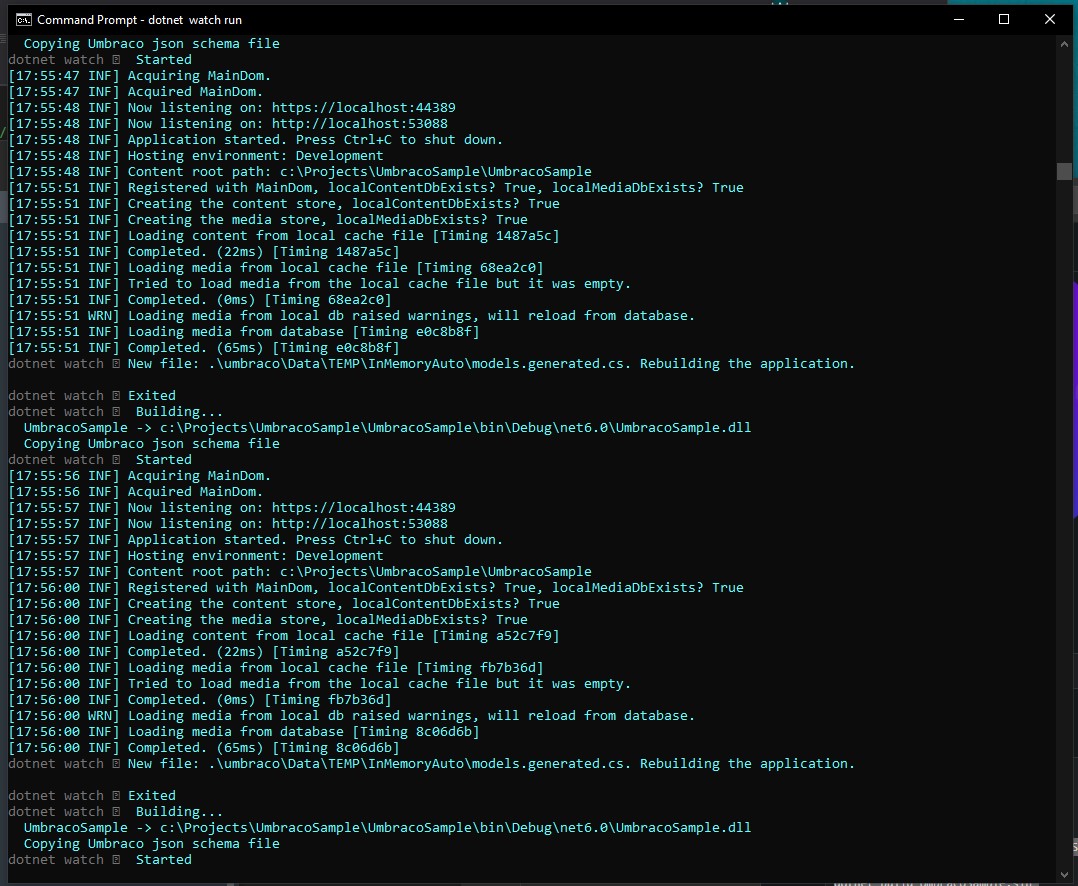1078x886 pixels.
Task: Click the scrollbar up arrow
Action: (x=1064, y=44)
